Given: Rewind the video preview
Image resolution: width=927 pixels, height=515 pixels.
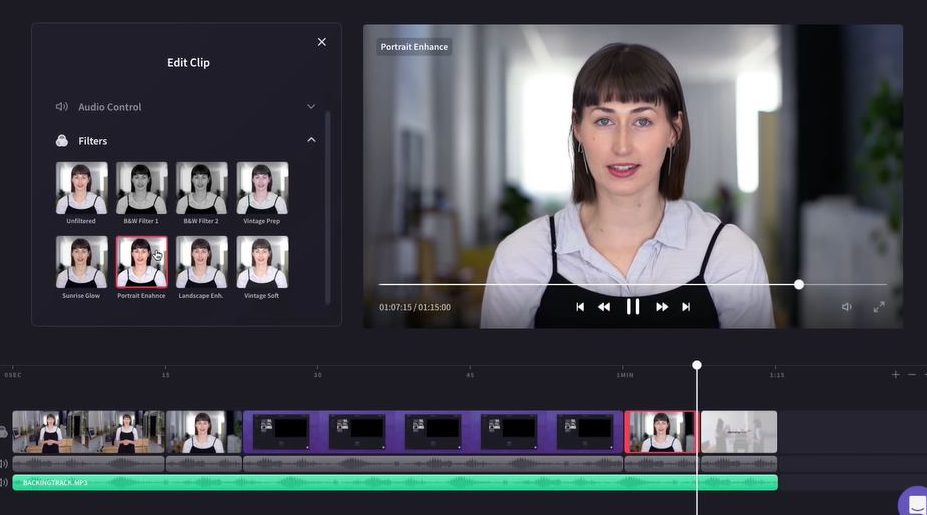Looking at the screenshot, I should tap(604, 307).
